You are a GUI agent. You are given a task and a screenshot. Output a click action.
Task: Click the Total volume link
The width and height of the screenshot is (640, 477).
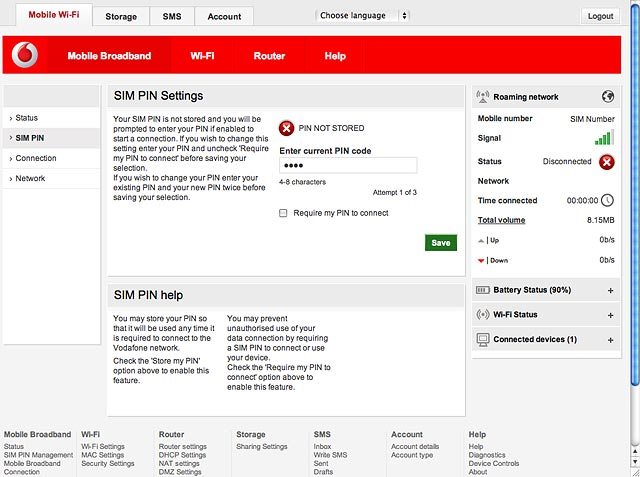(501, 220)
